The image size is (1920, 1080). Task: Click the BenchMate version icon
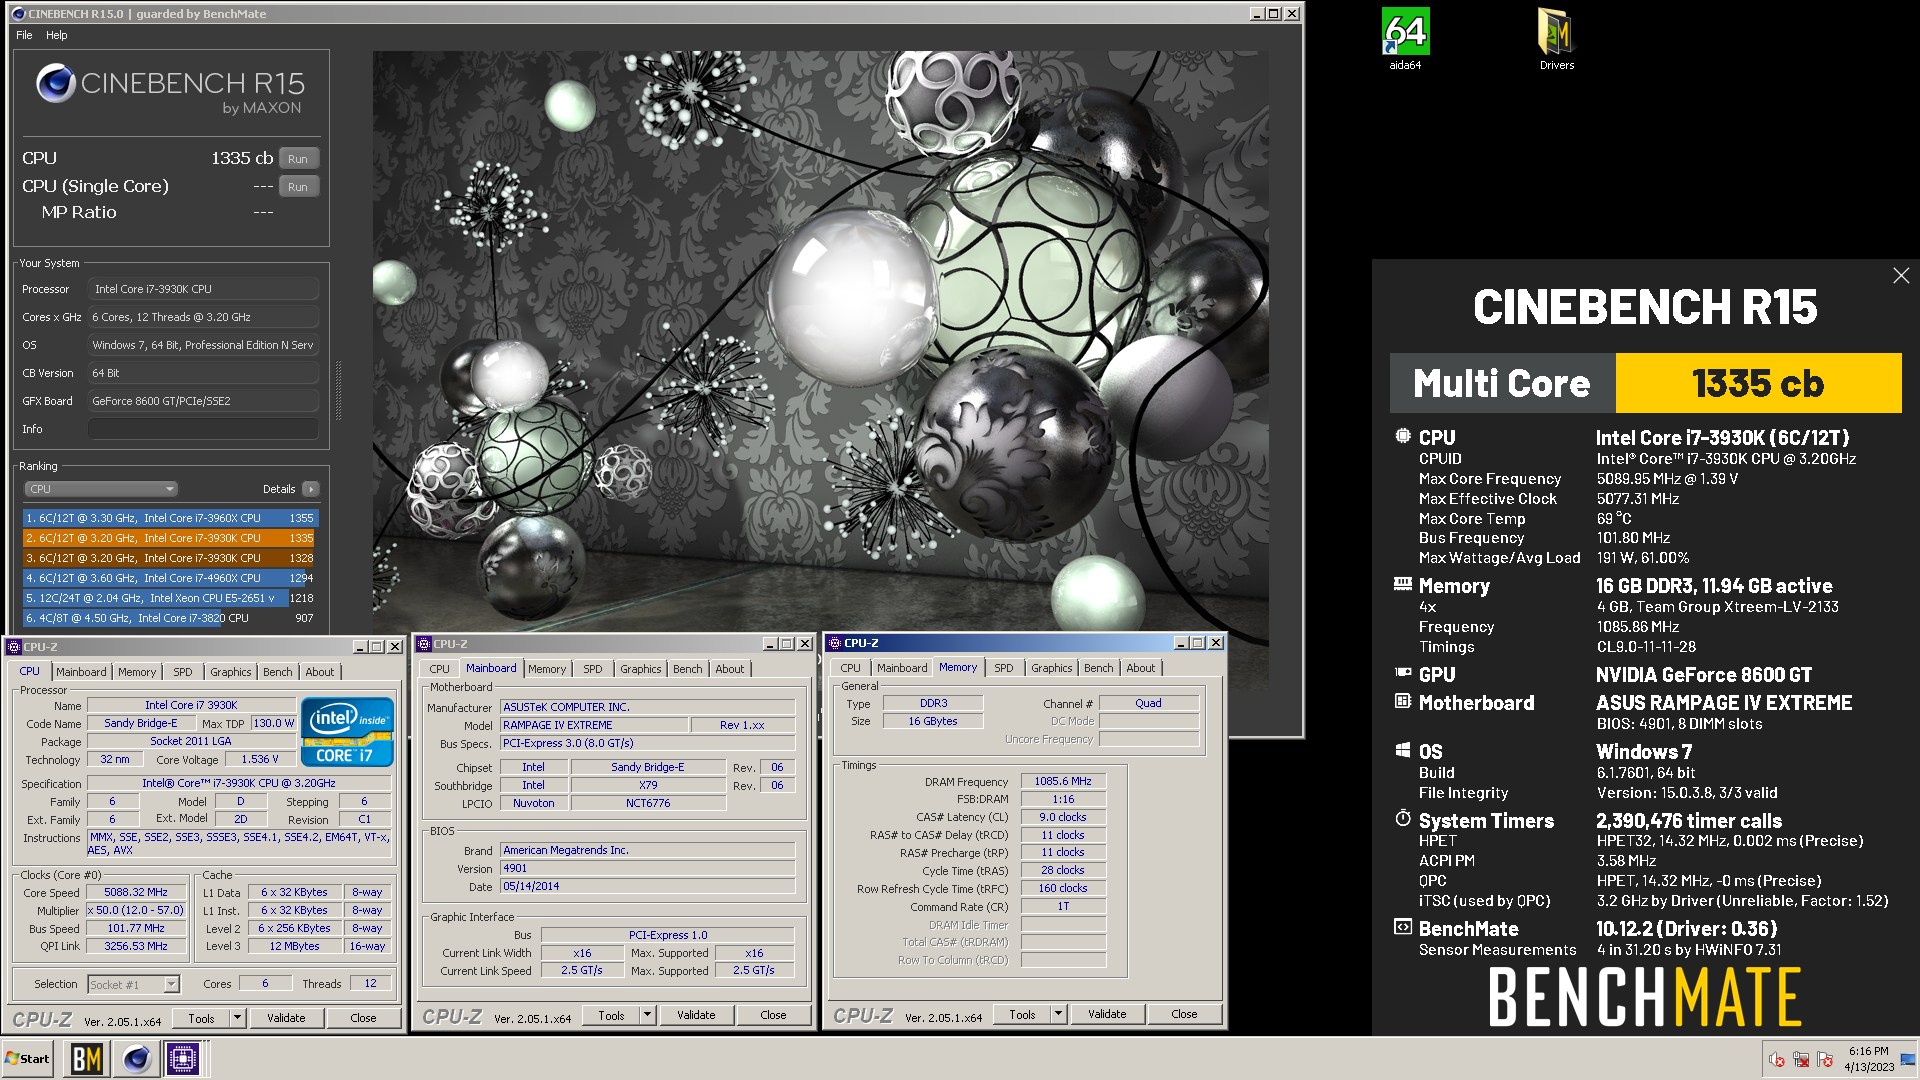click(x=1403, y=928)
